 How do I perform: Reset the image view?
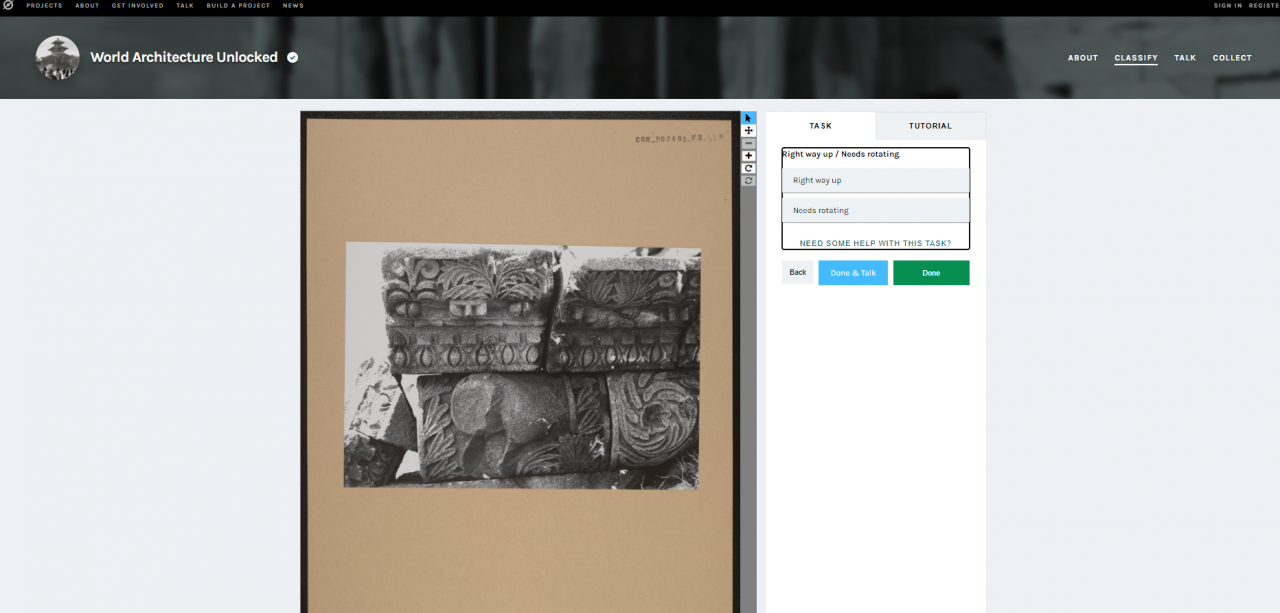[749, 180]
